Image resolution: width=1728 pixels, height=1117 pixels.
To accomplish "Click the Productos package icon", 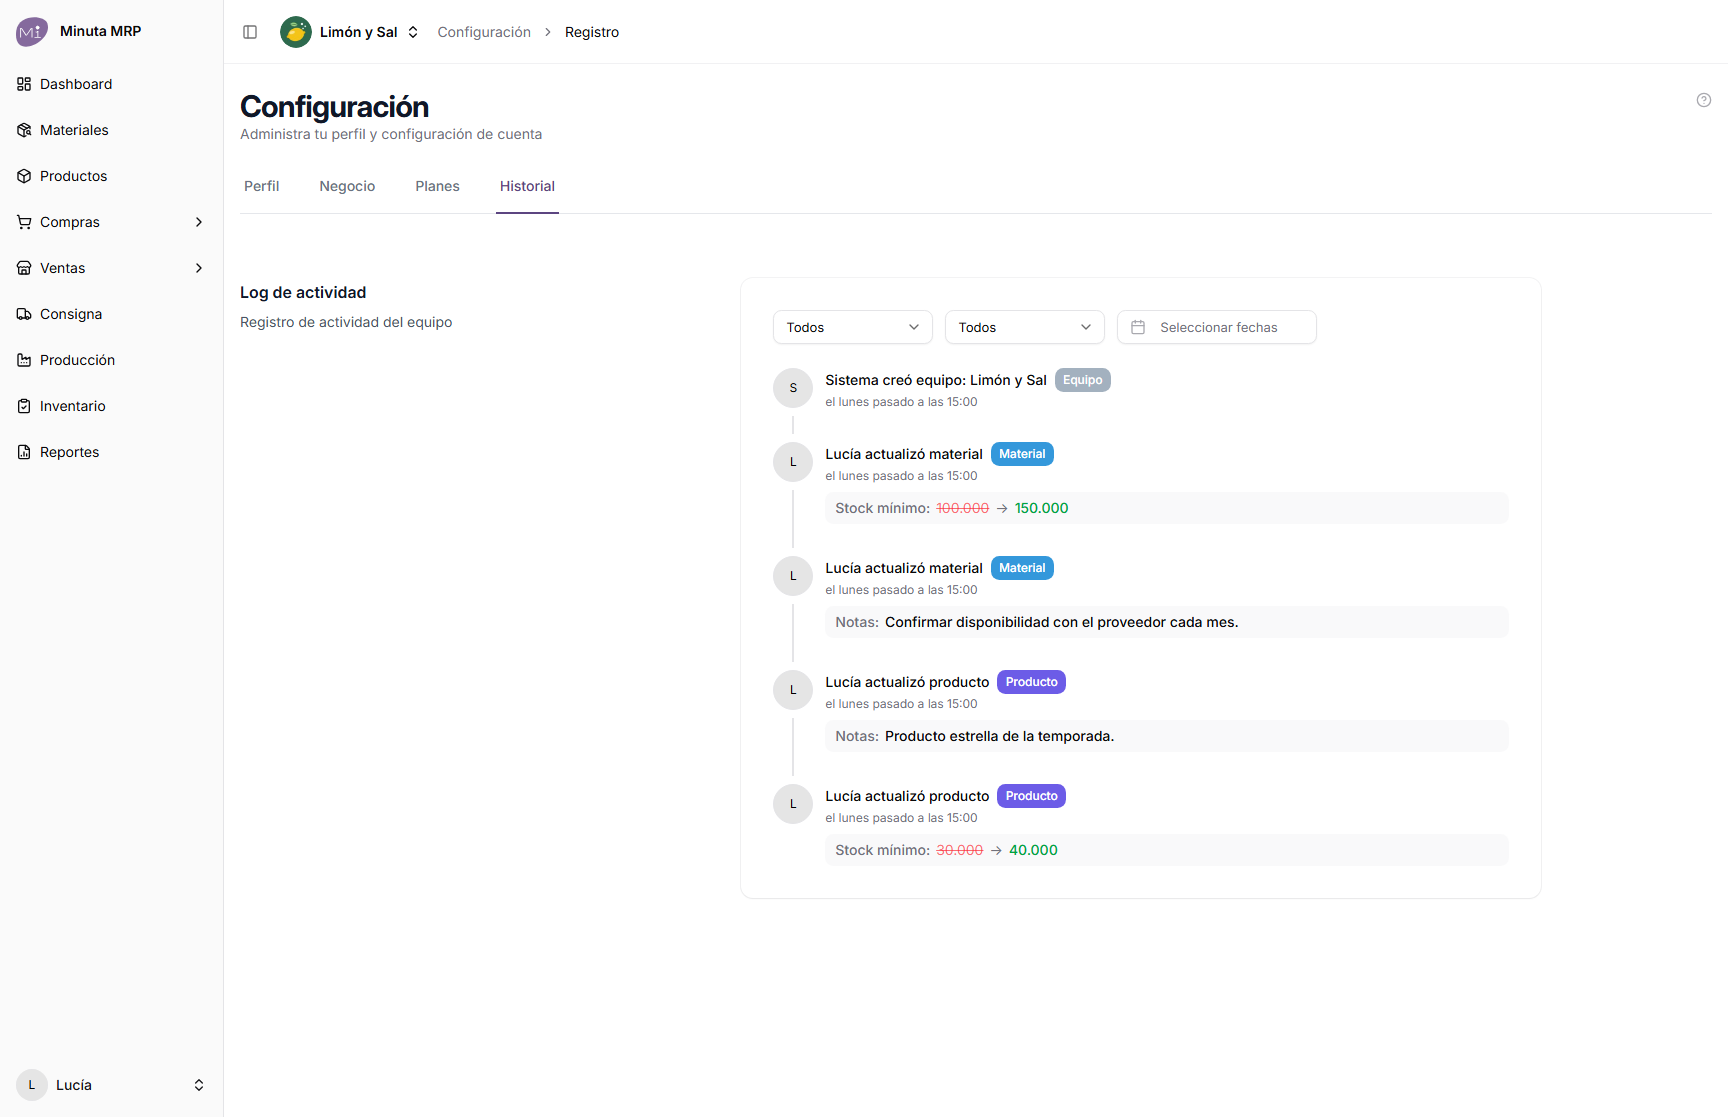I will click(x=24, y=176).
